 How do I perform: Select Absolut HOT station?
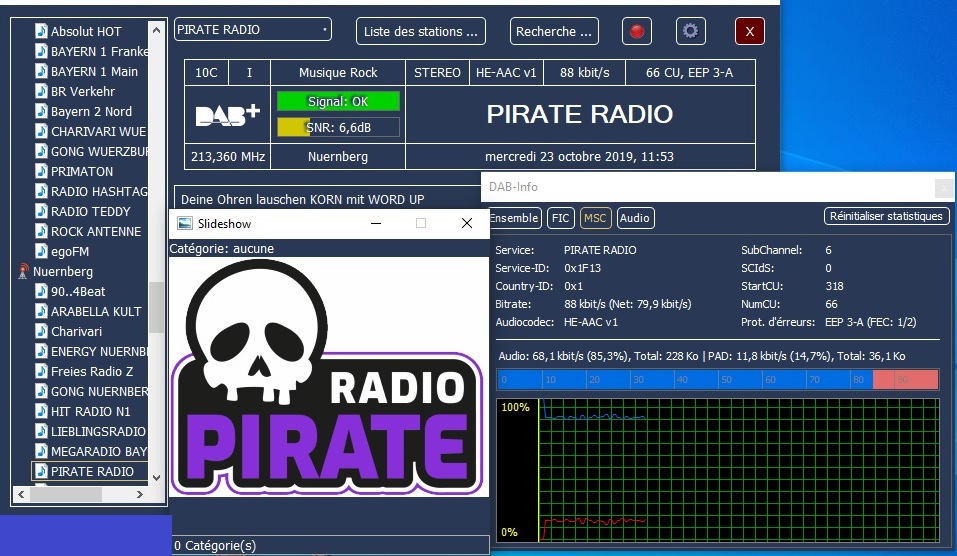click(x=85, y=31)
